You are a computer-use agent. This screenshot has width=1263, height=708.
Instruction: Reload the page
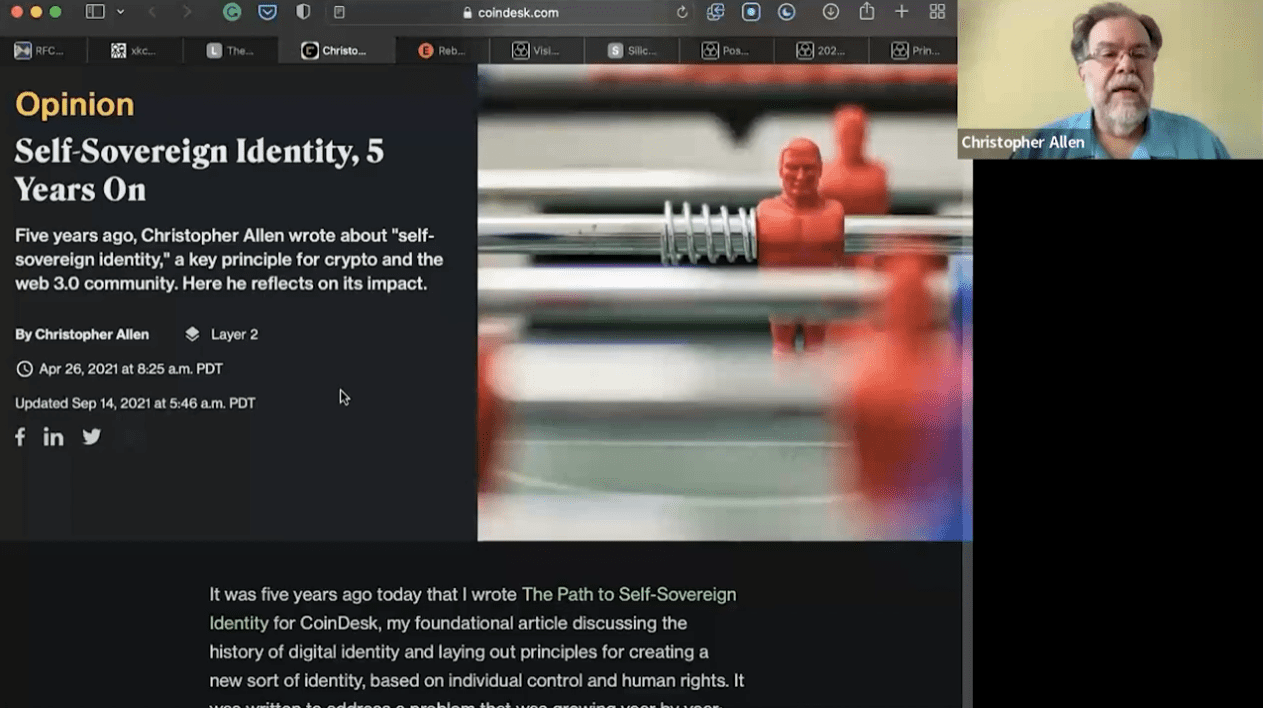(x=682, y=12)
